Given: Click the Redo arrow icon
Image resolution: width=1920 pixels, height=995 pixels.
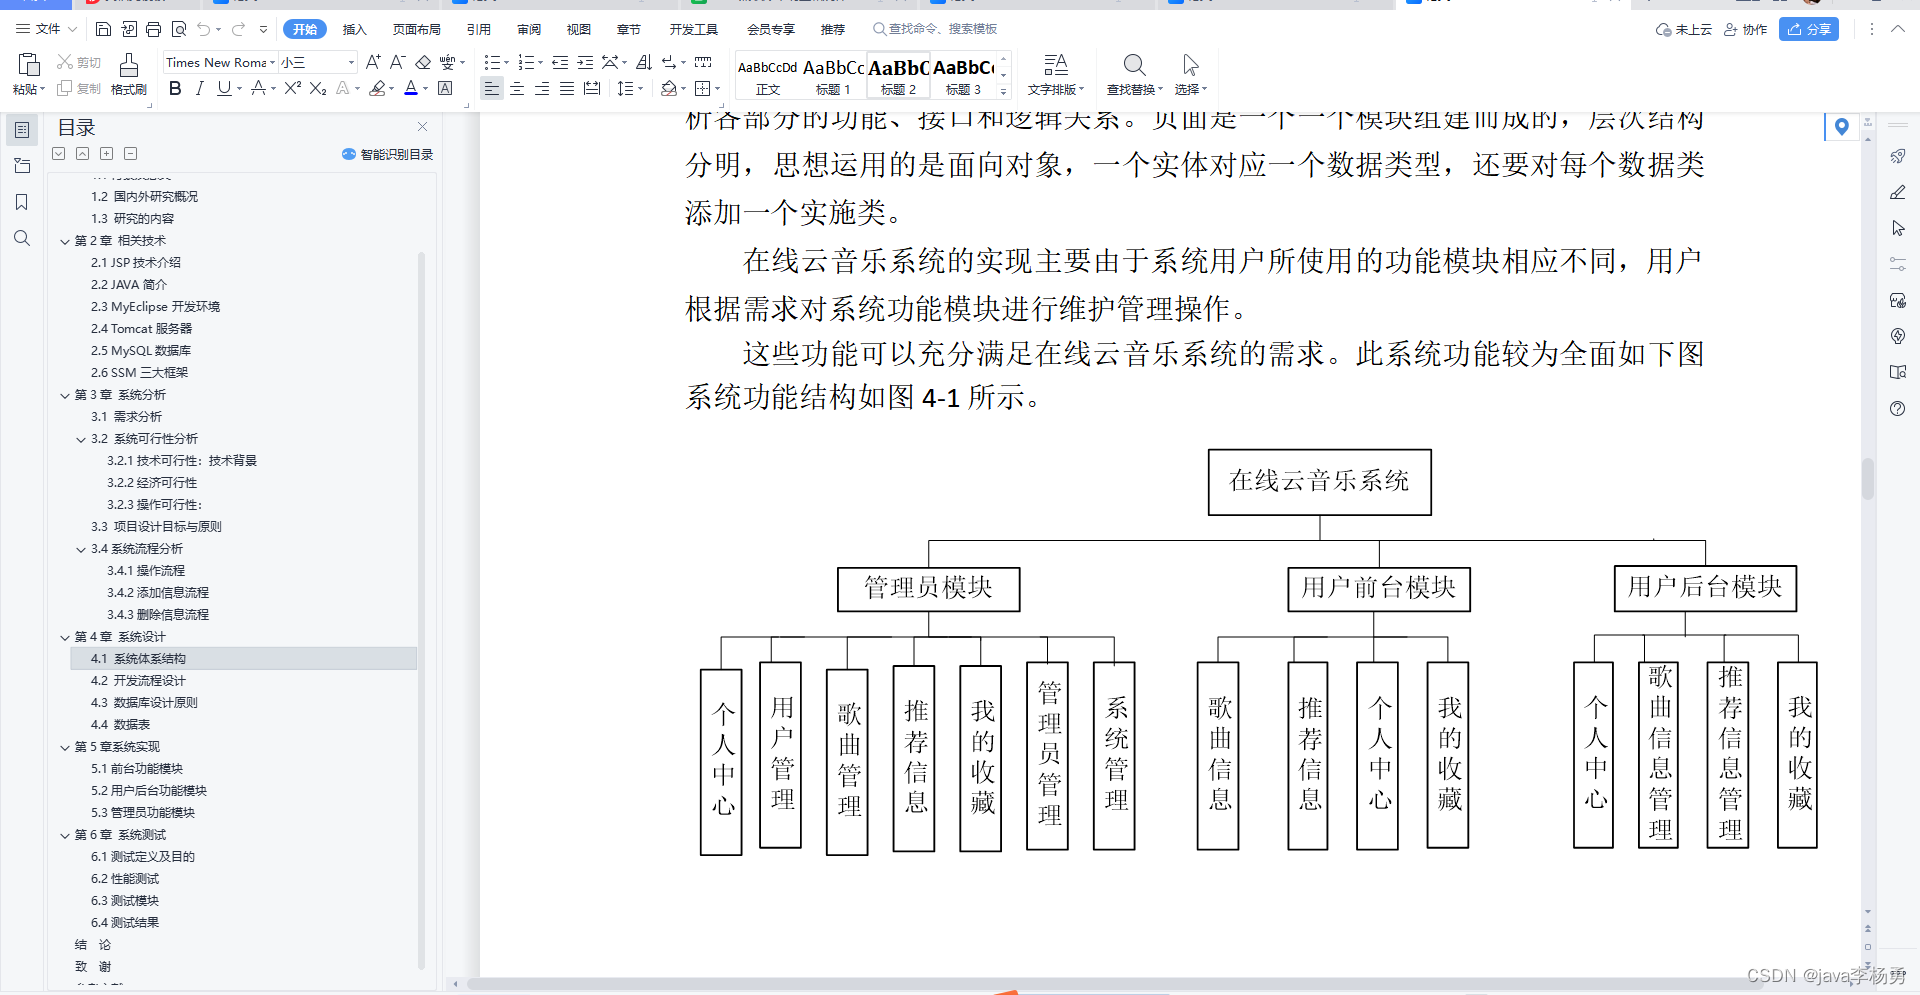Looking at the screenshot, I should click(x=238, y=29).
